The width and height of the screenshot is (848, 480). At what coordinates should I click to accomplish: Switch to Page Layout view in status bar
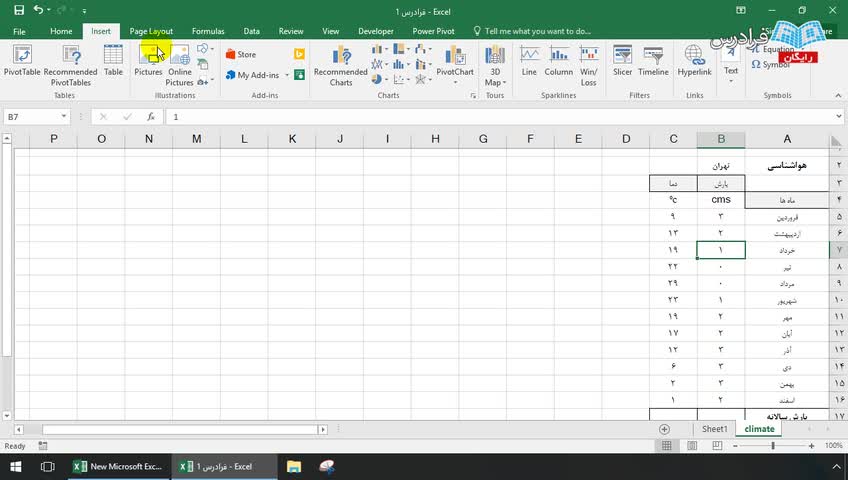point(692,445)
